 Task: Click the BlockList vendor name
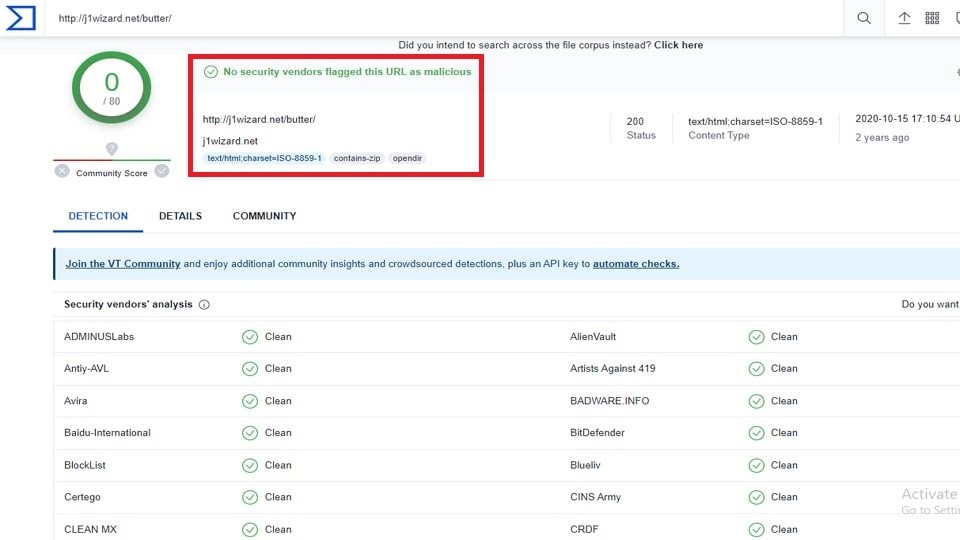pos(84,465)
